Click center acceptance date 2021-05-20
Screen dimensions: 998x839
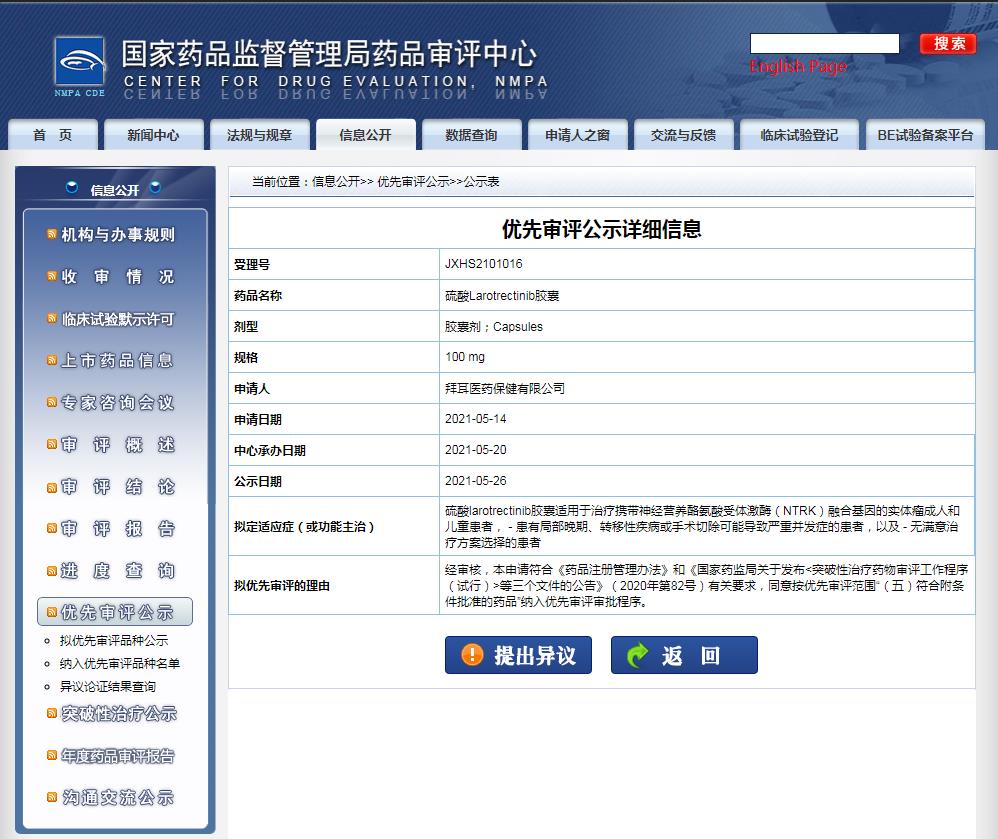pyautogui.click(x=475, y=449)
